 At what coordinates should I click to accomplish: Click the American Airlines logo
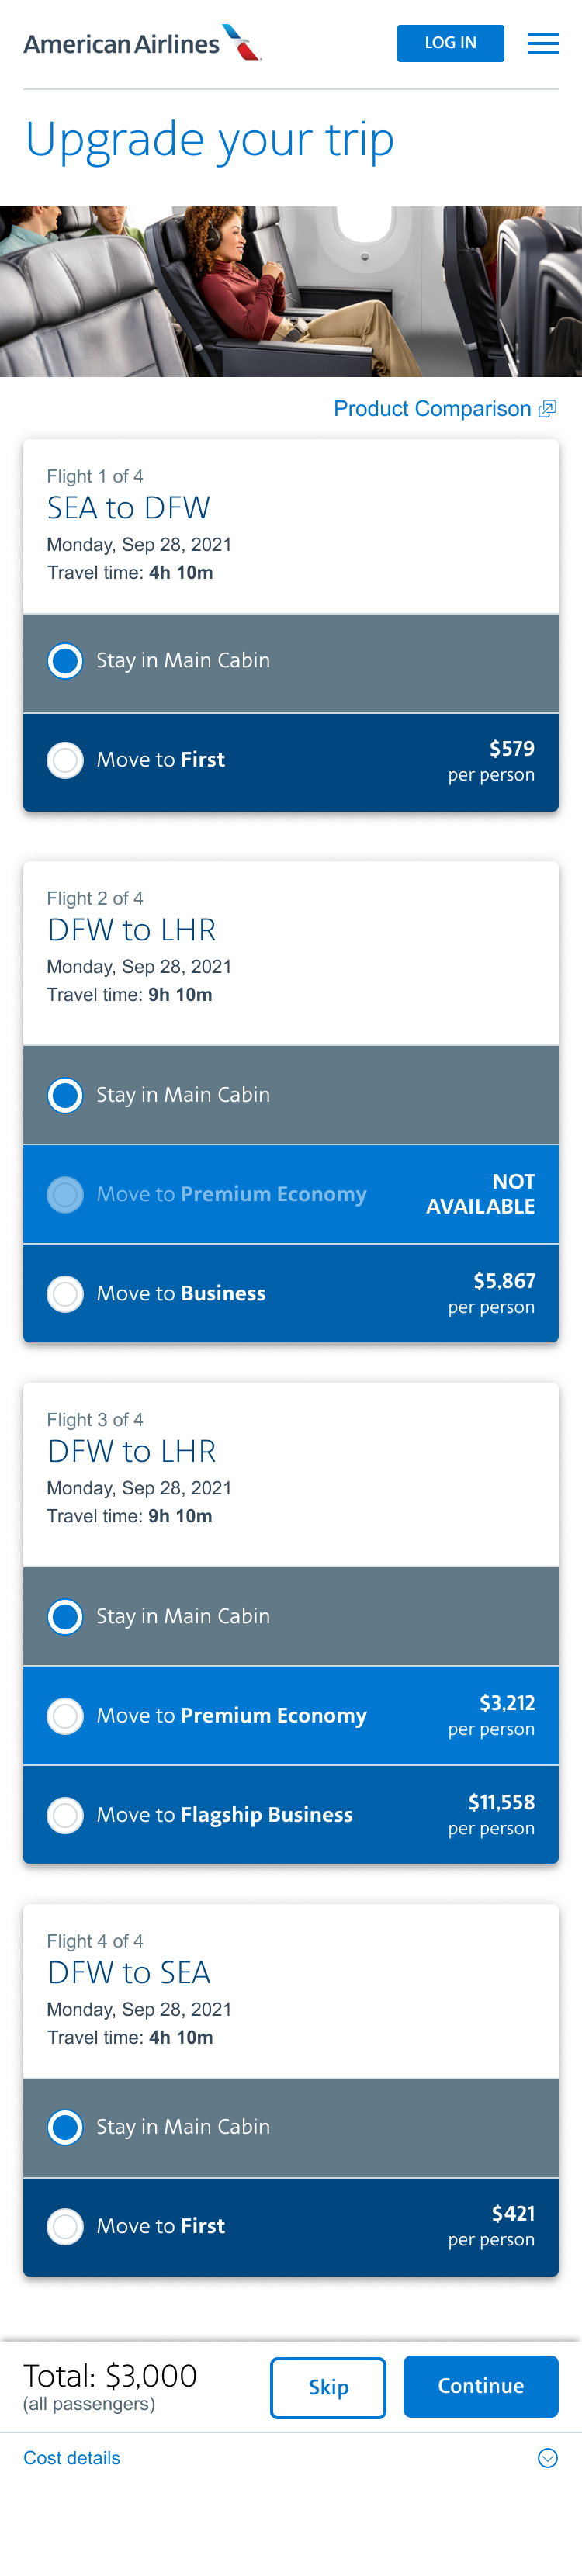click(142, 44)
